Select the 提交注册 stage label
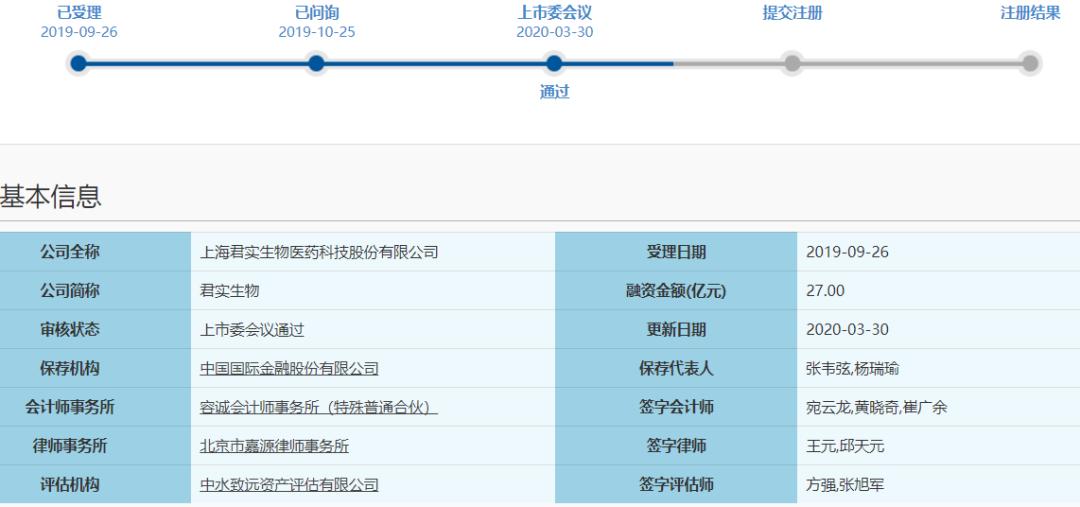Image resolution: width=1080 pixels, height=507 pixels. 792,12
